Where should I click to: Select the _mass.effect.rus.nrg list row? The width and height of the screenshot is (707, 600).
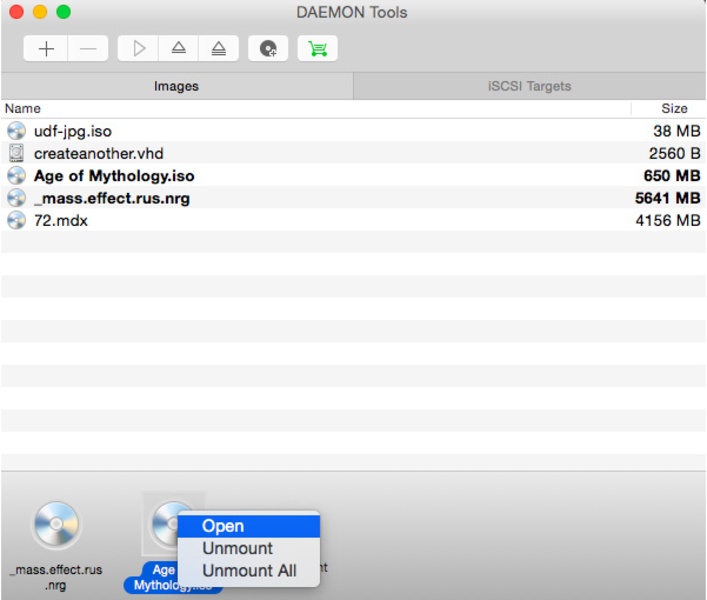[x=354, y=198]
